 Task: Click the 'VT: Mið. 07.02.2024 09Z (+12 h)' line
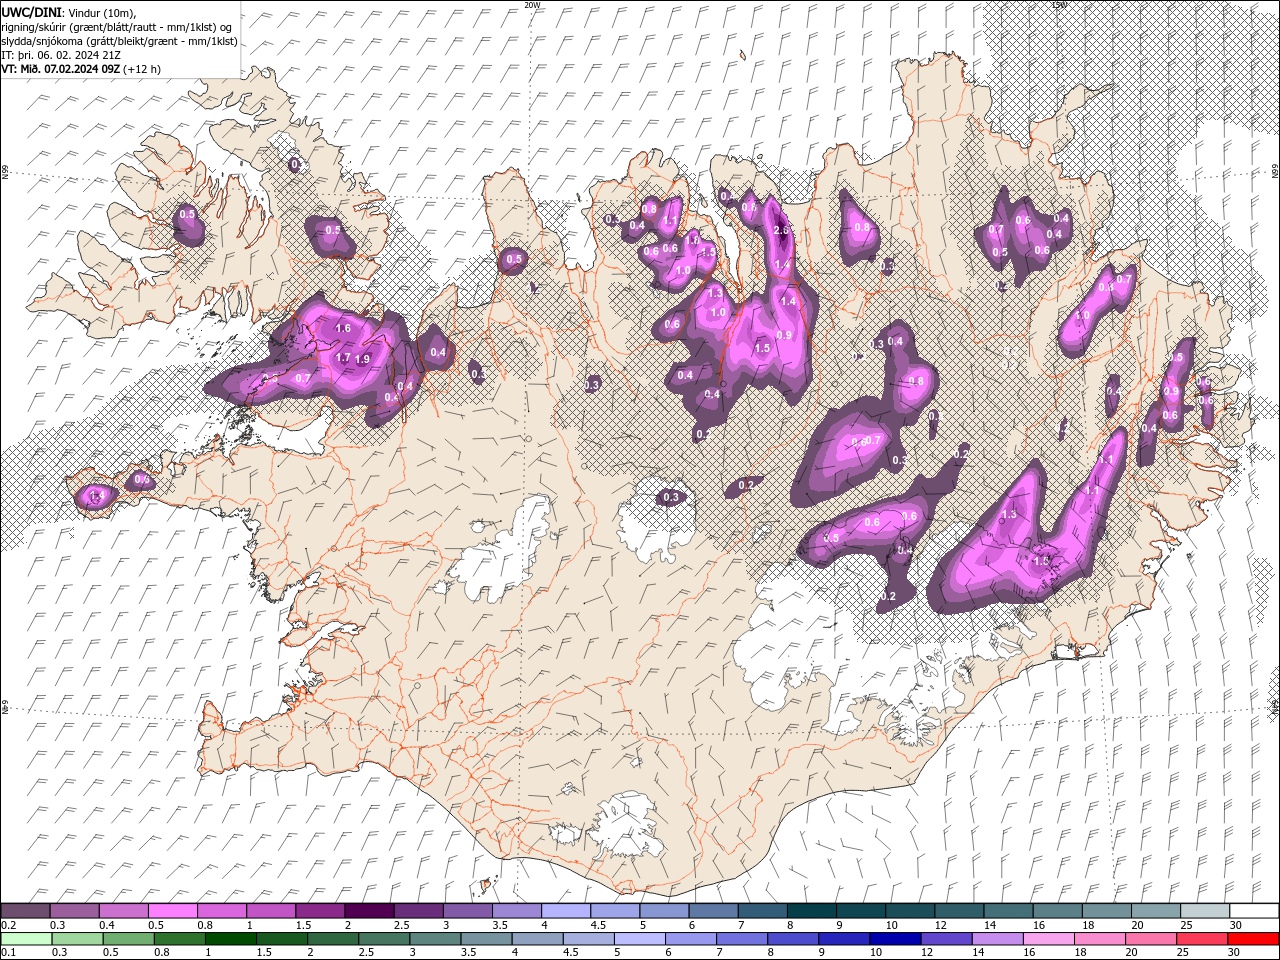81,69
